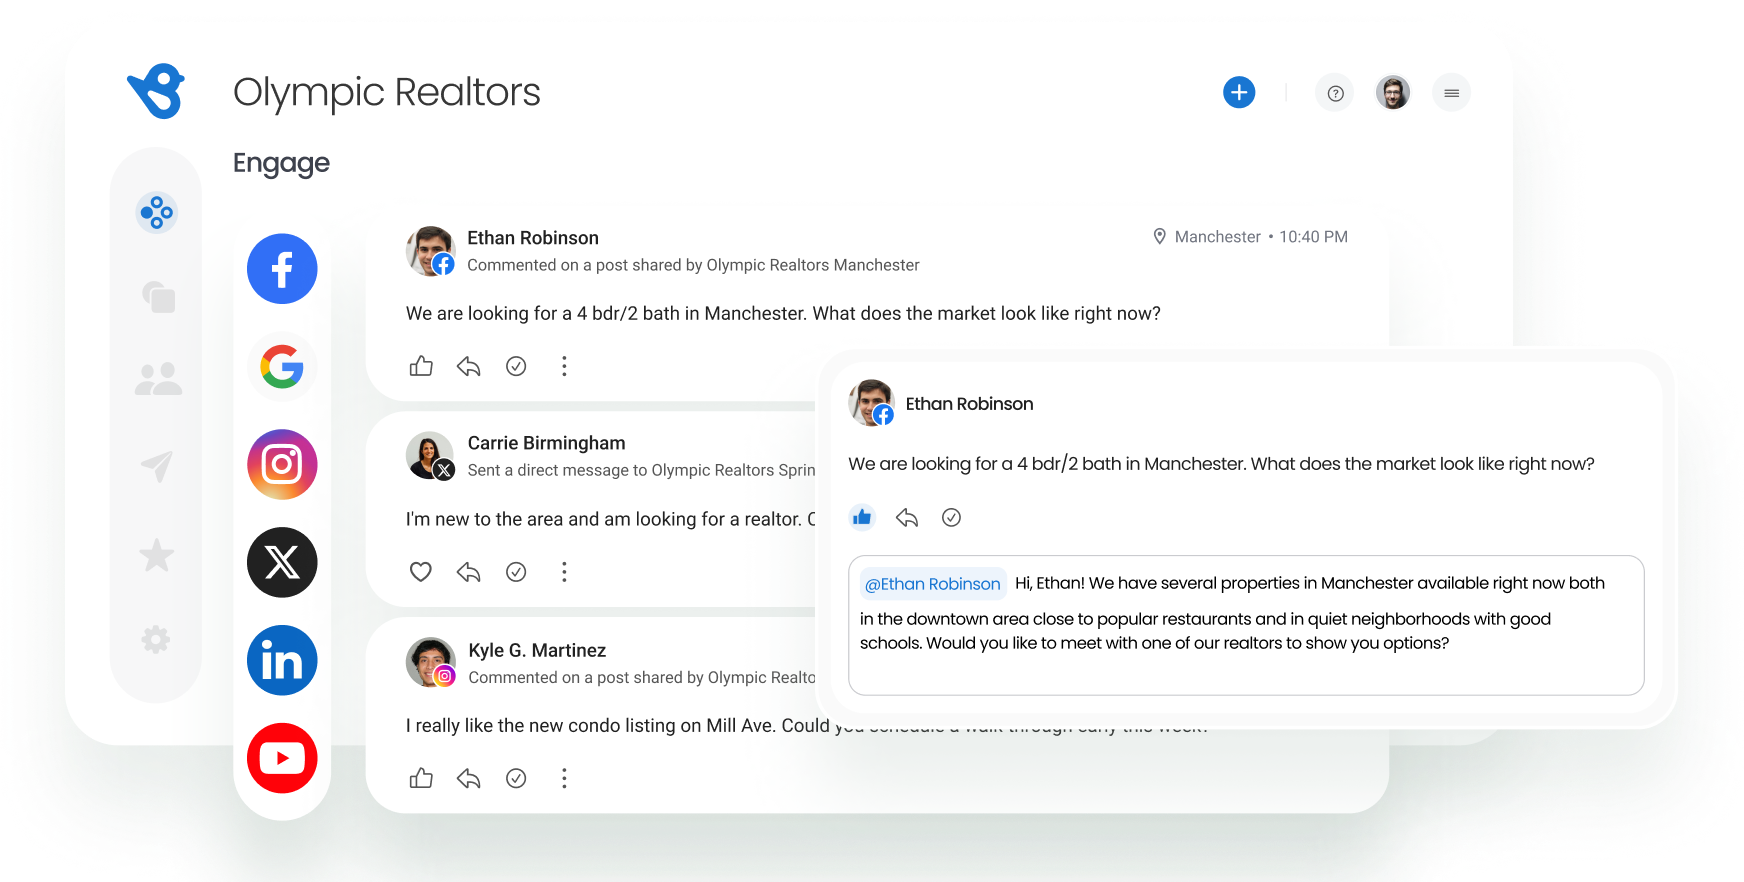The height and width of the screenshot is (882, 1744).
Task: Click into the reply text box
Action: tap(1246, 625)
